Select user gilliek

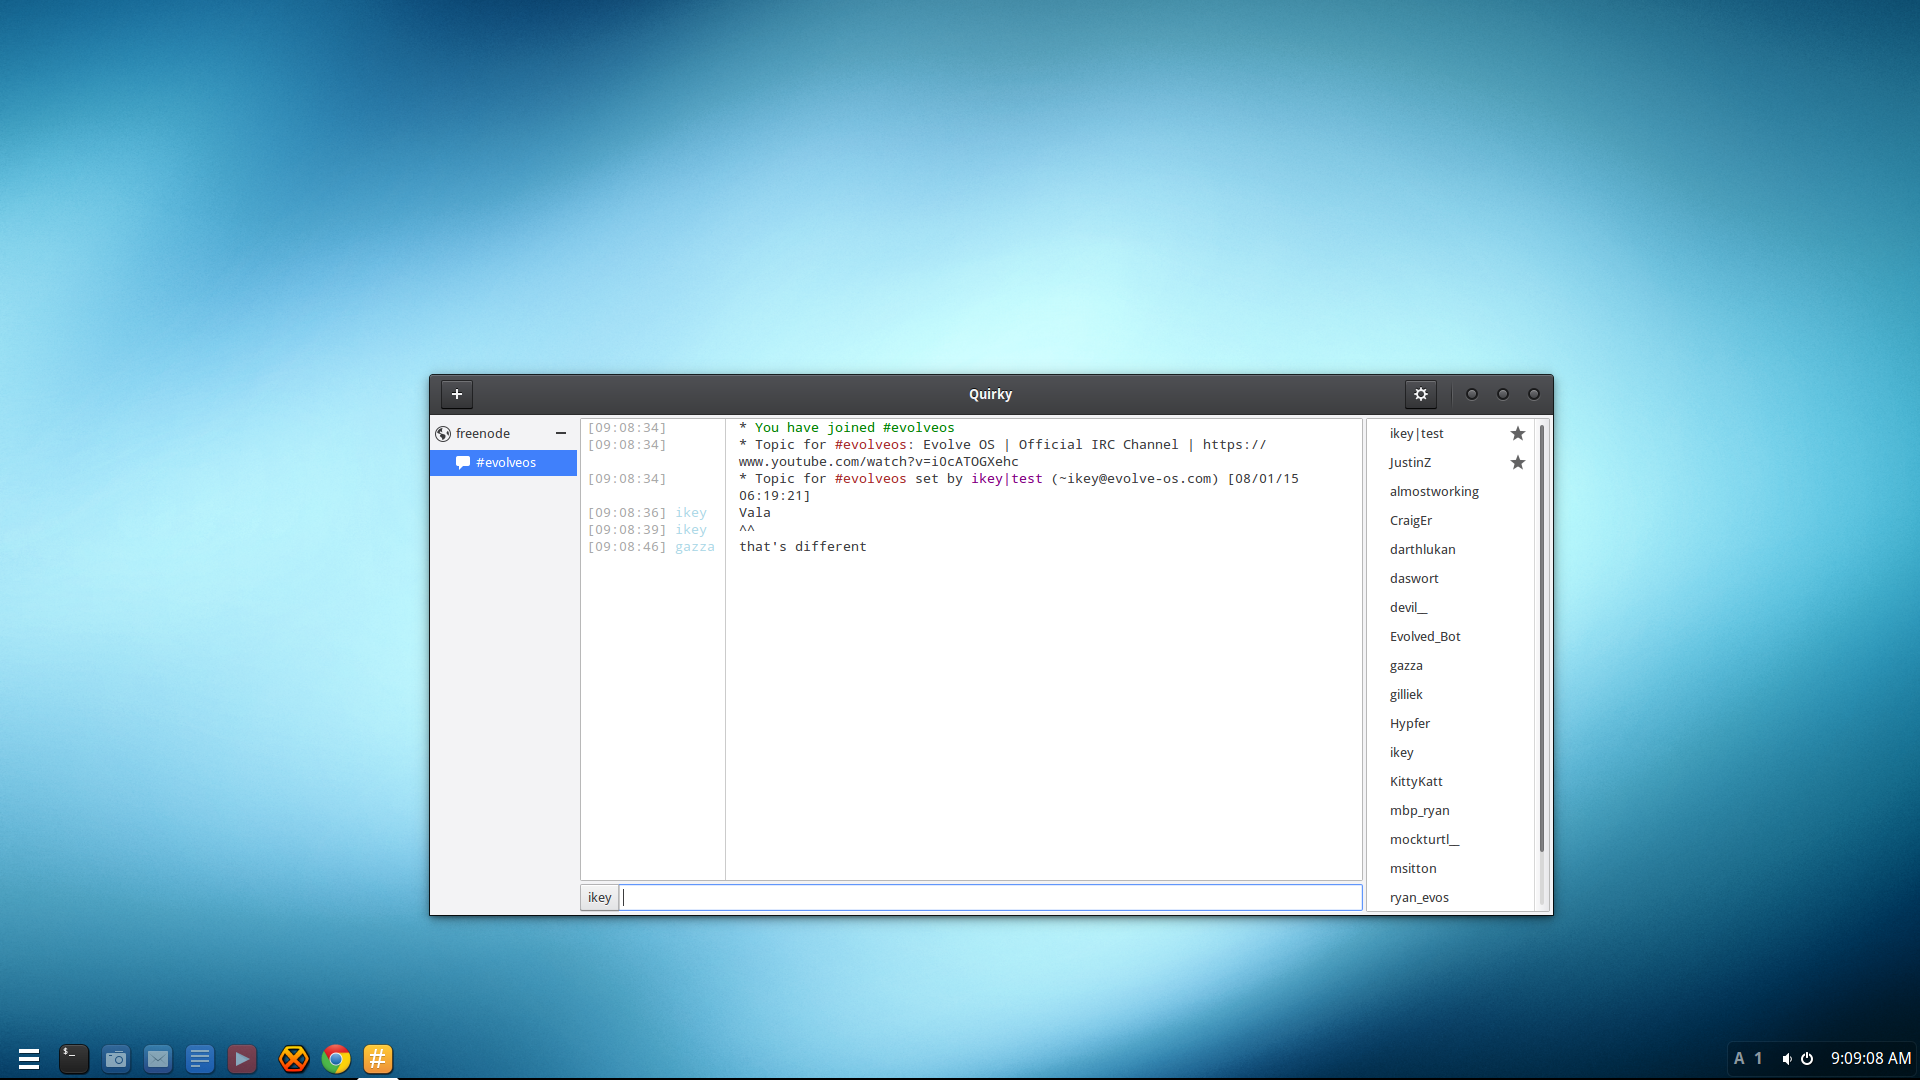[1406, 694]
